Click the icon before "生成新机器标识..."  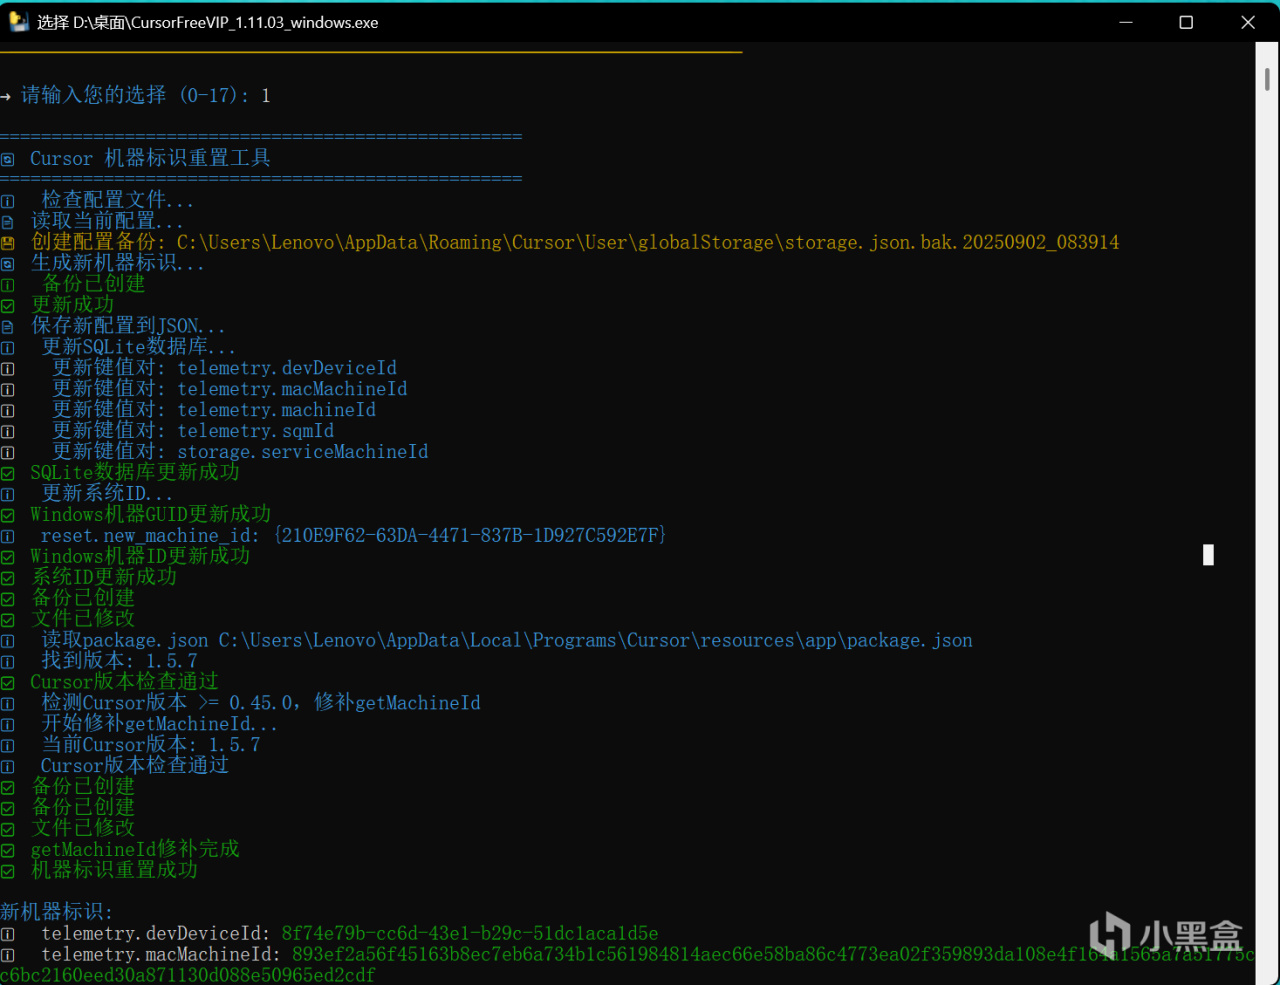[8, 264]
